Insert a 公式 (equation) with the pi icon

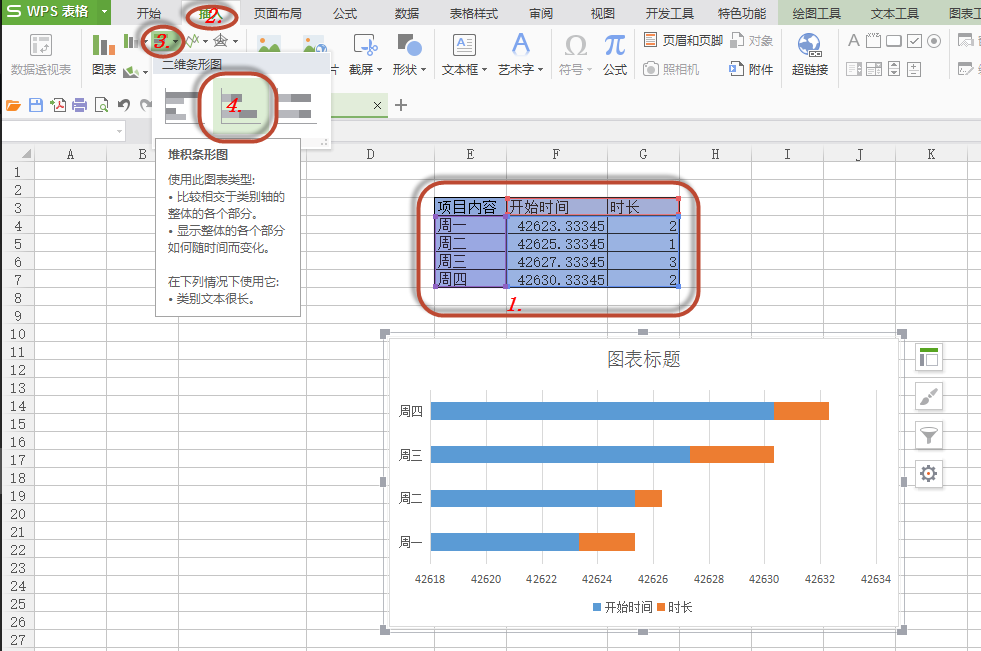[x=614, y=54]
